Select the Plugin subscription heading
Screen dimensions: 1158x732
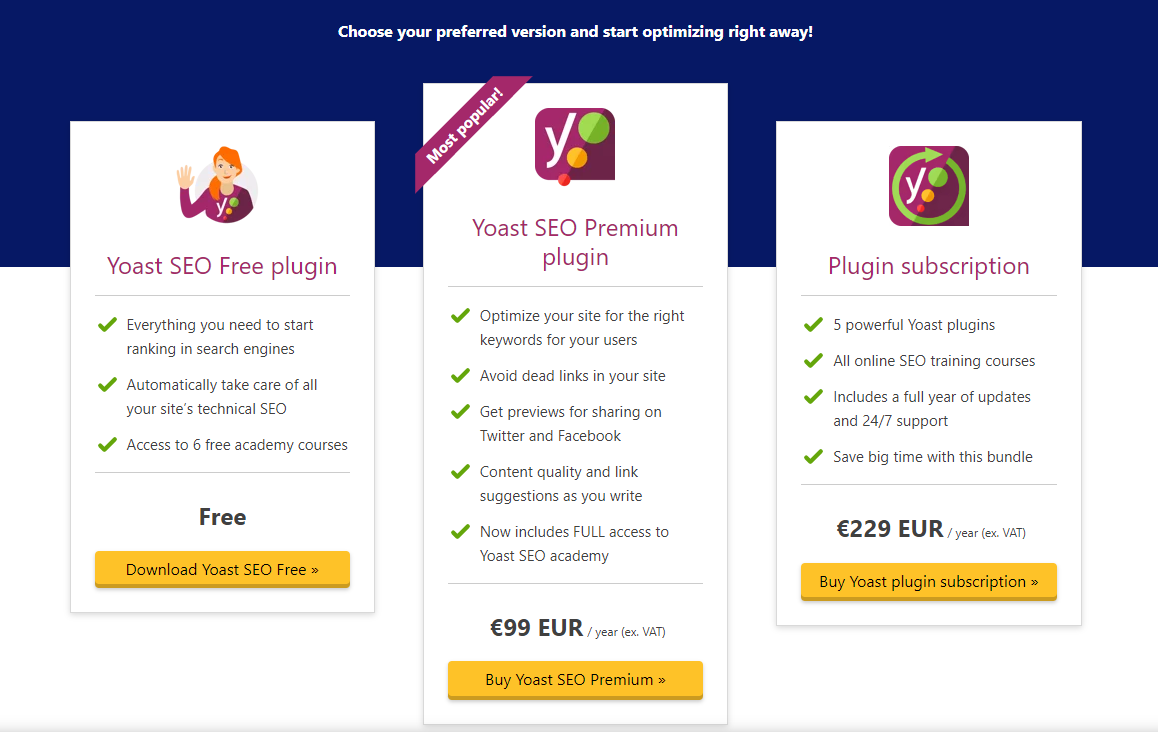928,266
